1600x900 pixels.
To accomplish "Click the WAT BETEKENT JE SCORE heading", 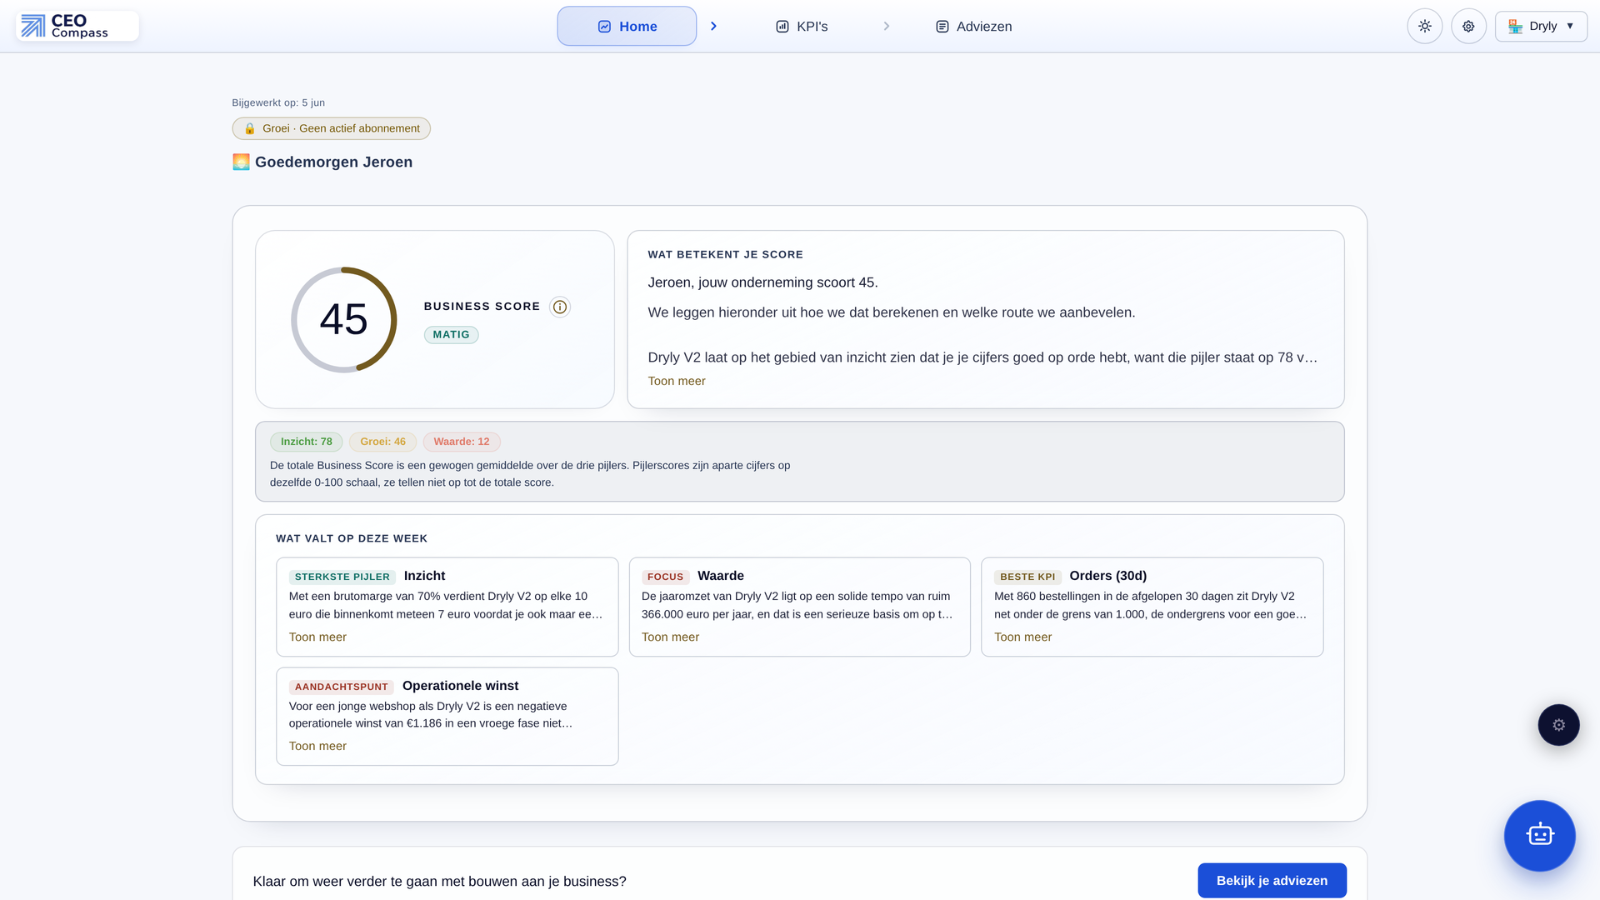I will click(x=725, y=255).
